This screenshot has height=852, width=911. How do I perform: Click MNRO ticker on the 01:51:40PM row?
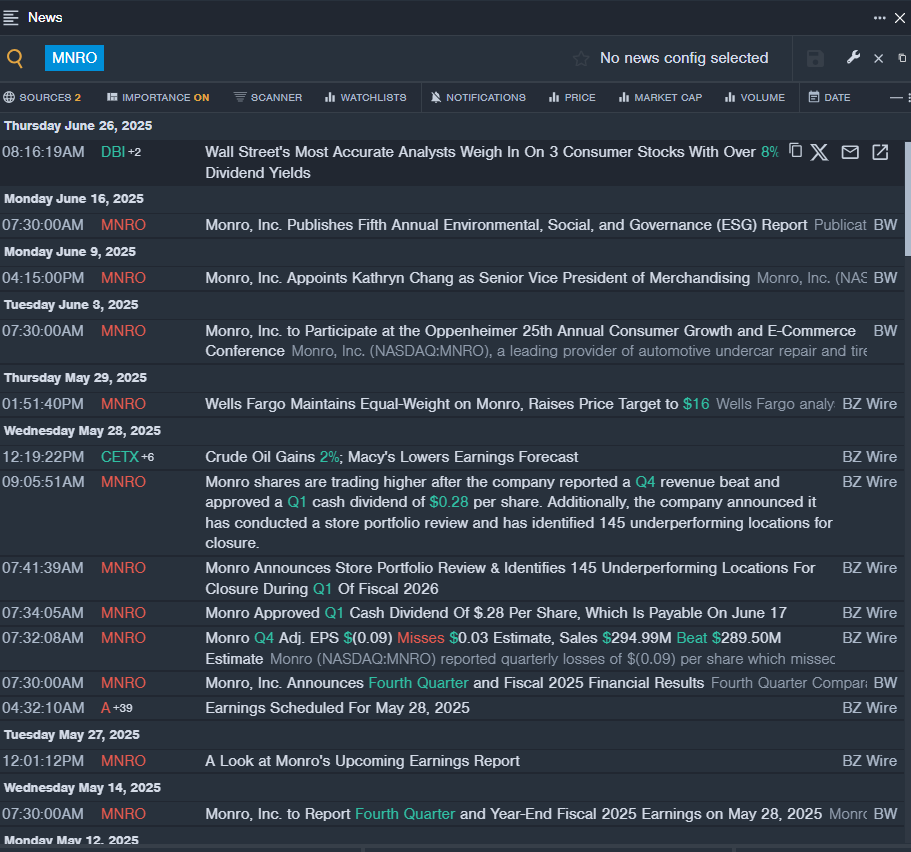pyautogui.click(x=123, y=404)
